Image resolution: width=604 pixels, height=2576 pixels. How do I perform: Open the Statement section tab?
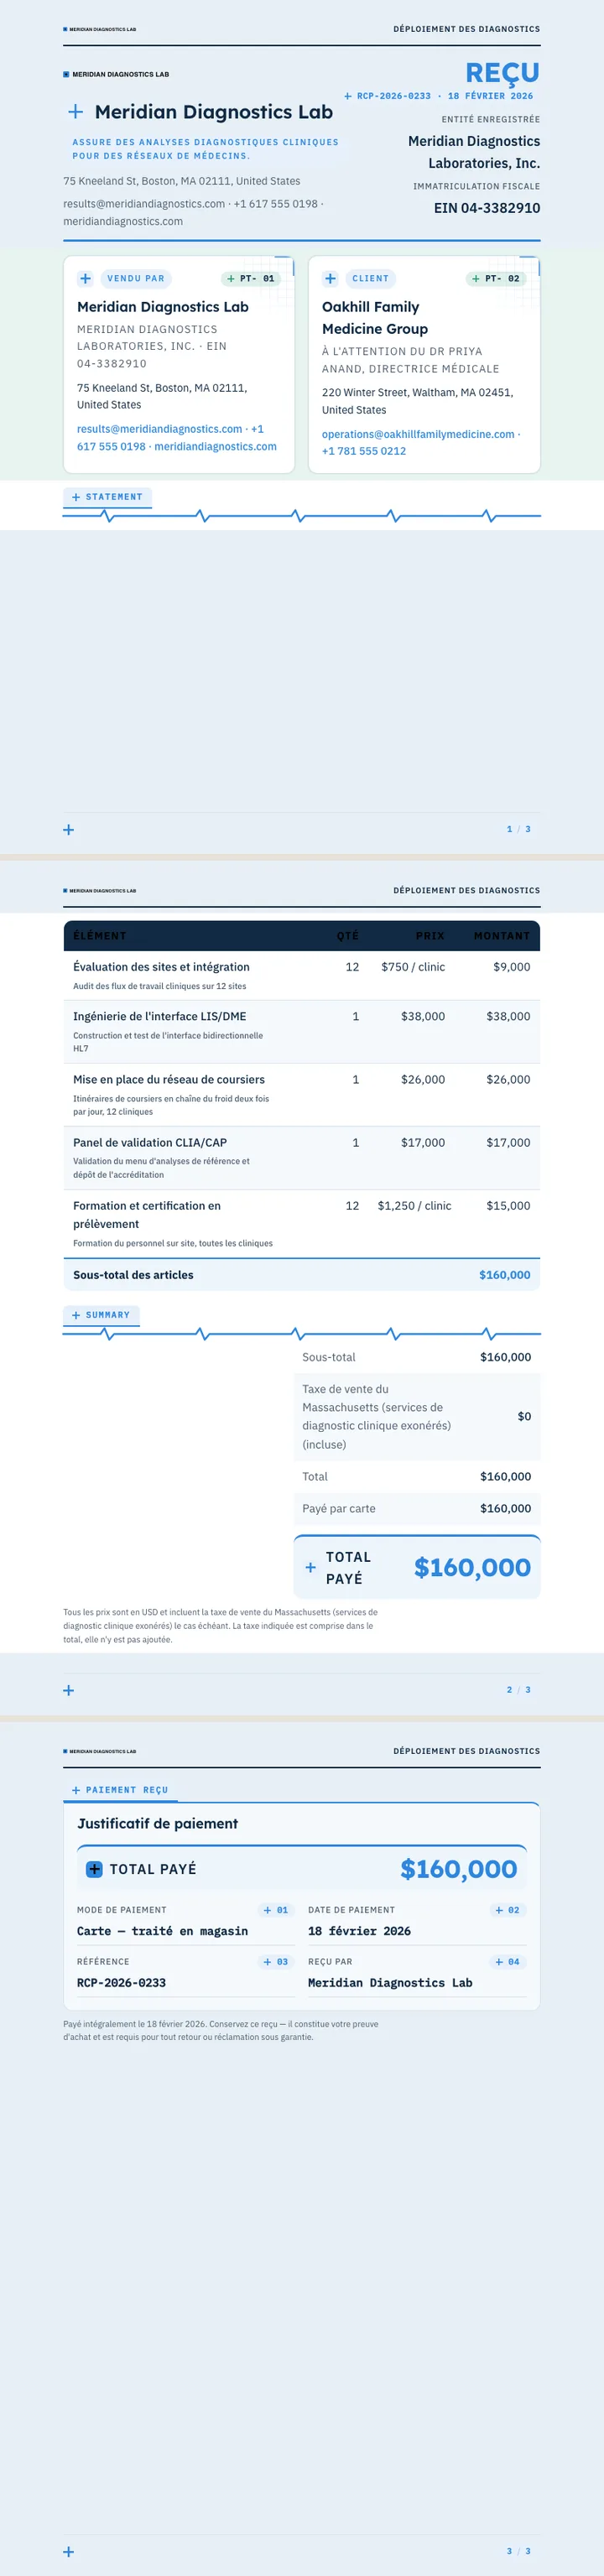[x=107, y=497]
